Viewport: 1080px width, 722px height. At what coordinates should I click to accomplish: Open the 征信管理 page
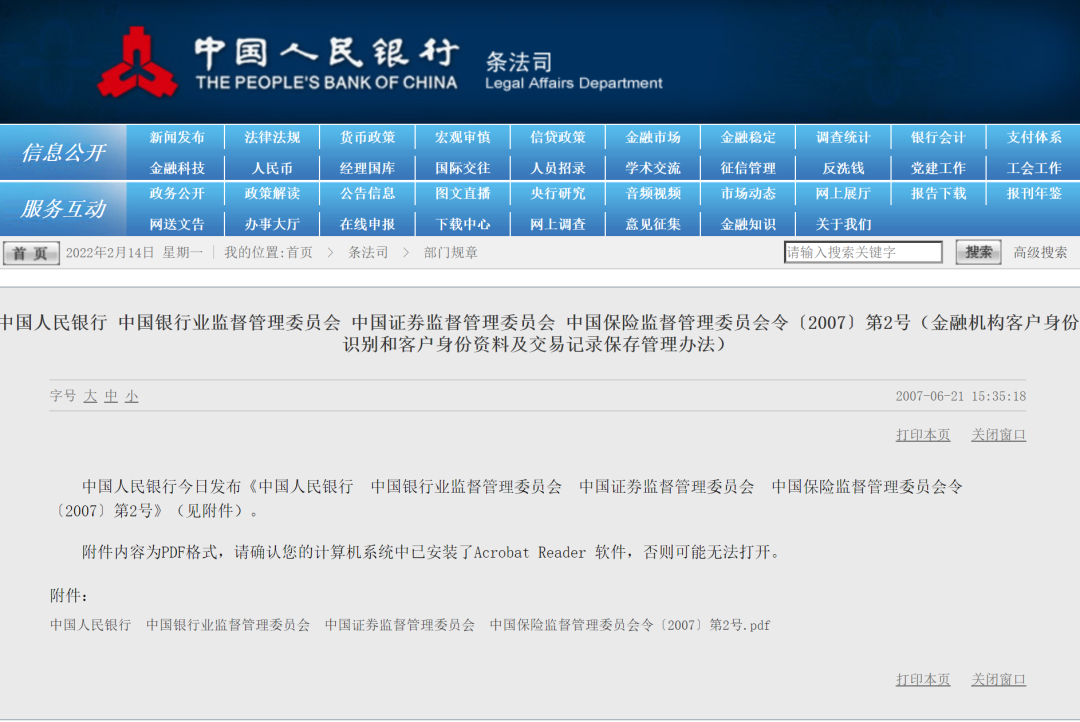(x=748, y=167)
